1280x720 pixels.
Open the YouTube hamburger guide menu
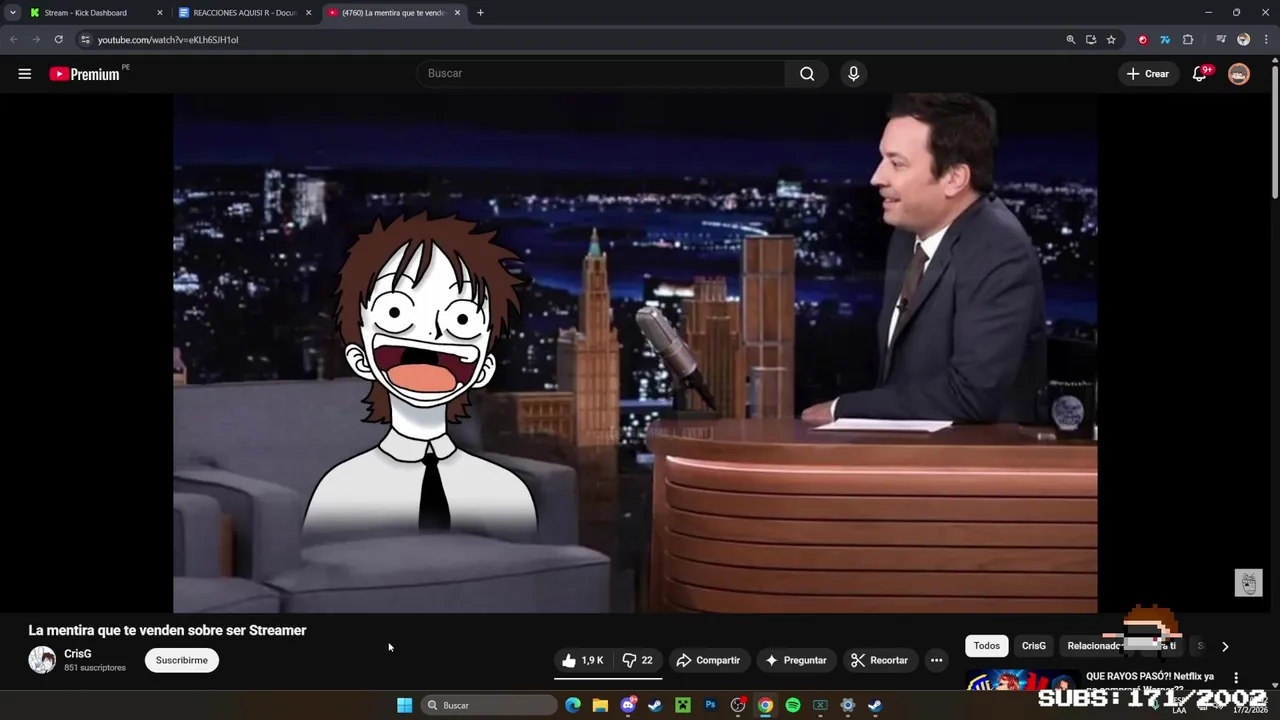click(25, 74)
